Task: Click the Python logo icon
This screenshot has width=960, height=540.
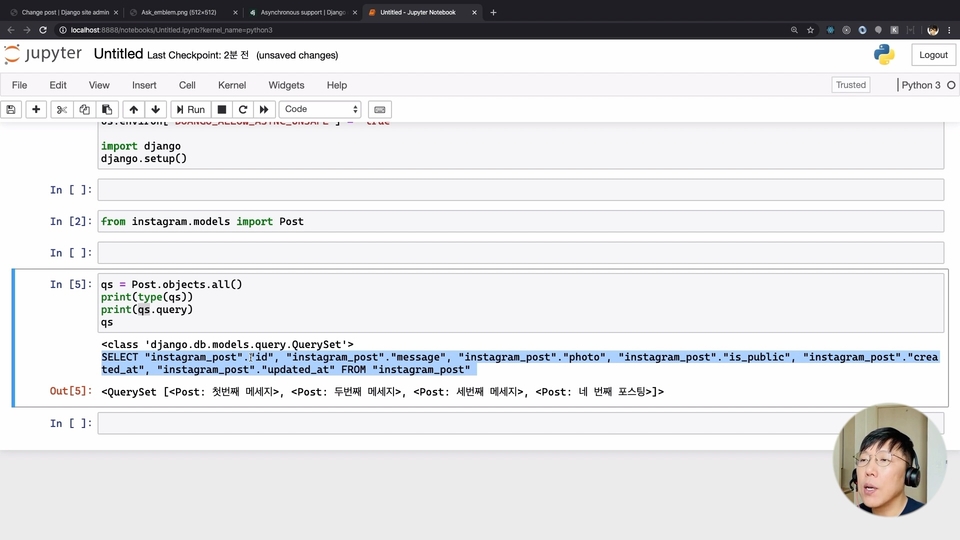Action: [883, 54]
